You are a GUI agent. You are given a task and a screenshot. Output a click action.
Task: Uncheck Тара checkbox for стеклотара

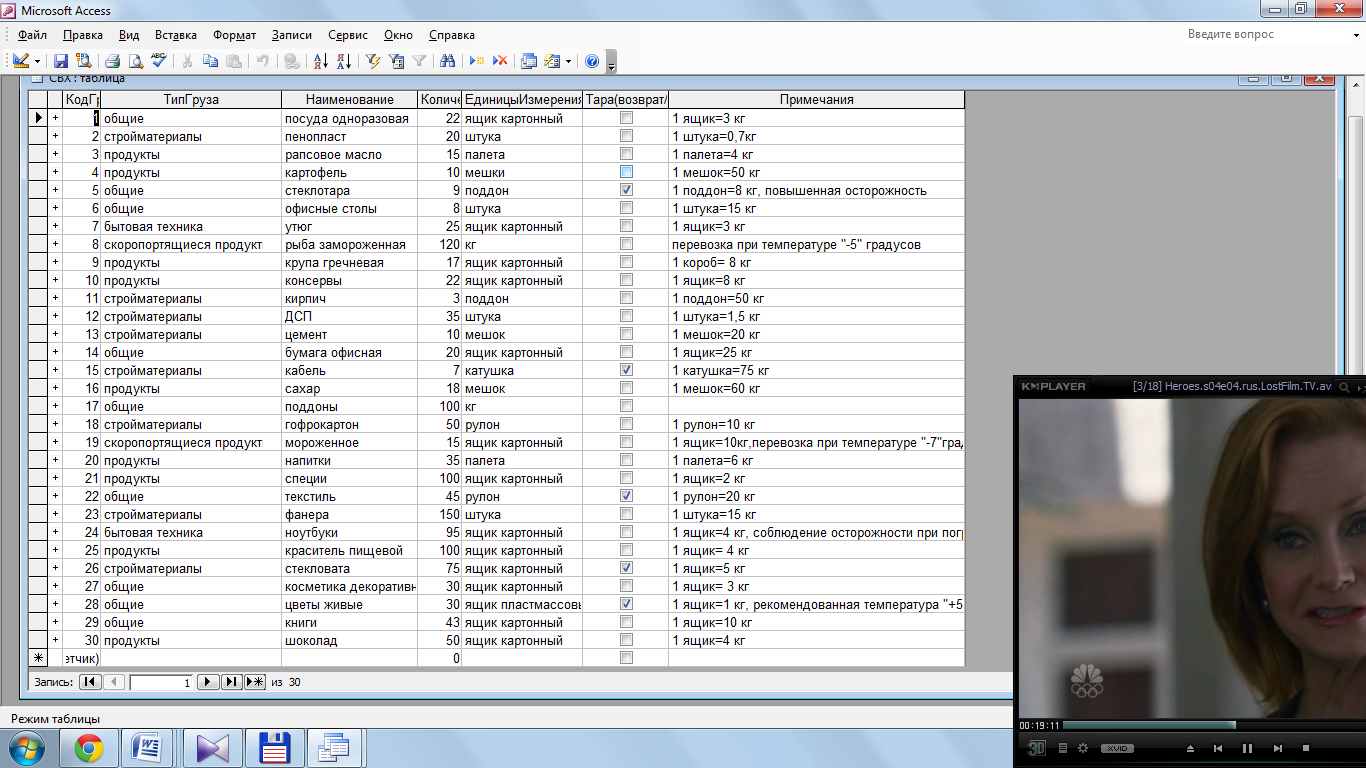[x=626, y=190]
